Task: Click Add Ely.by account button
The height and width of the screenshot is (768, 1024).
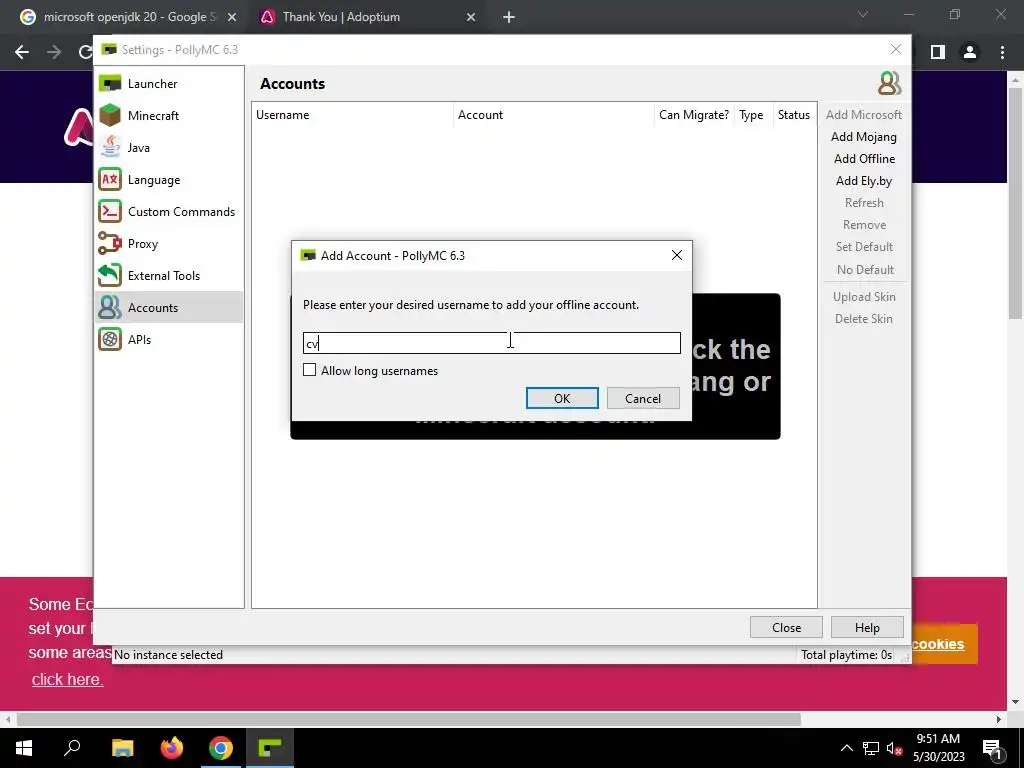Action: pyautogui.click(x=863, y=181)
